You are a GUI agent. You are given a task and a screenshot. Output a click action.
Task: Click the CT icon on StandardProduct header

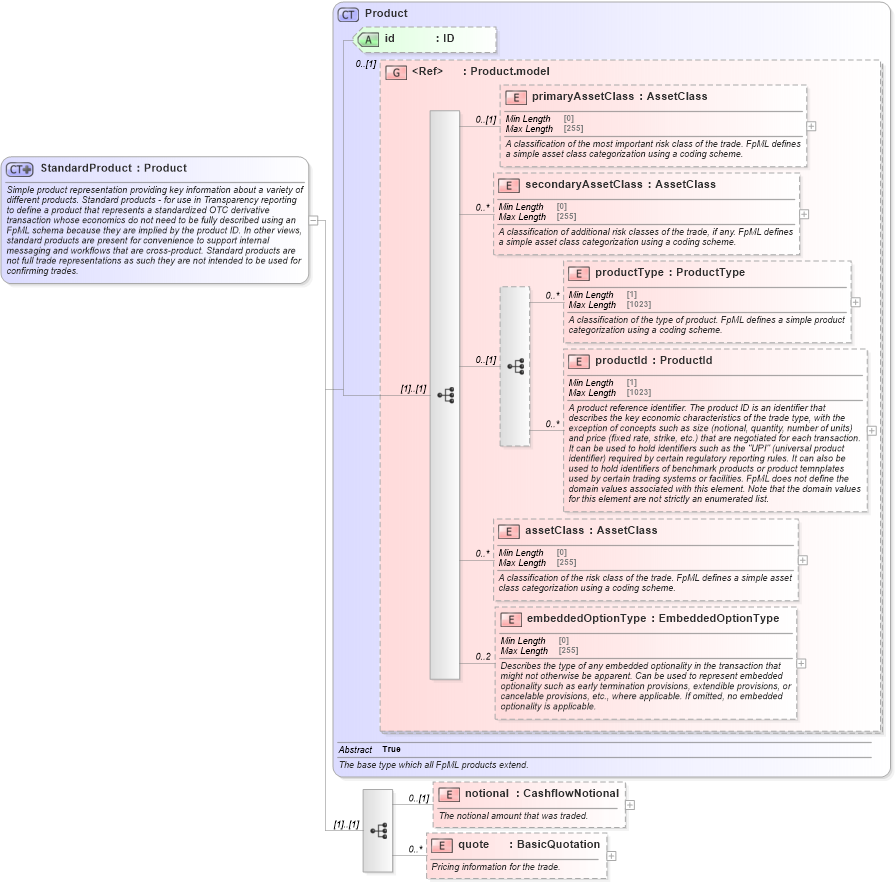pos(21,168)
